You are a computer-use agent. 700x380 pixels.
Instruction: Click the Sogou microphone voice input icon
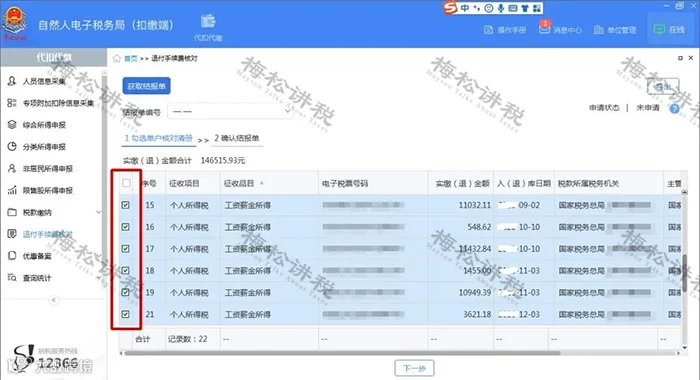[501, 8]
